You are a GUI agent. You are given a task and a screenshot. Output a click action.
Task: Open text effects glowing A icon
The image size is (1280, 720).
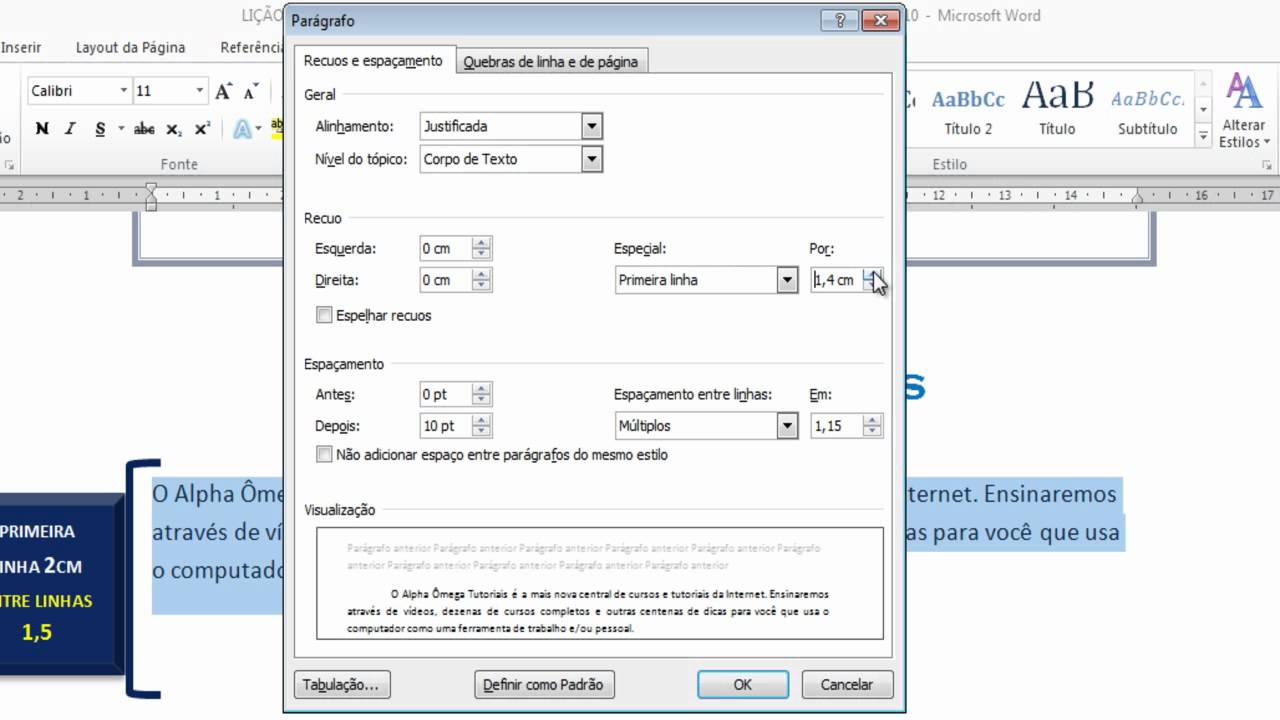[x=242, y=129]
